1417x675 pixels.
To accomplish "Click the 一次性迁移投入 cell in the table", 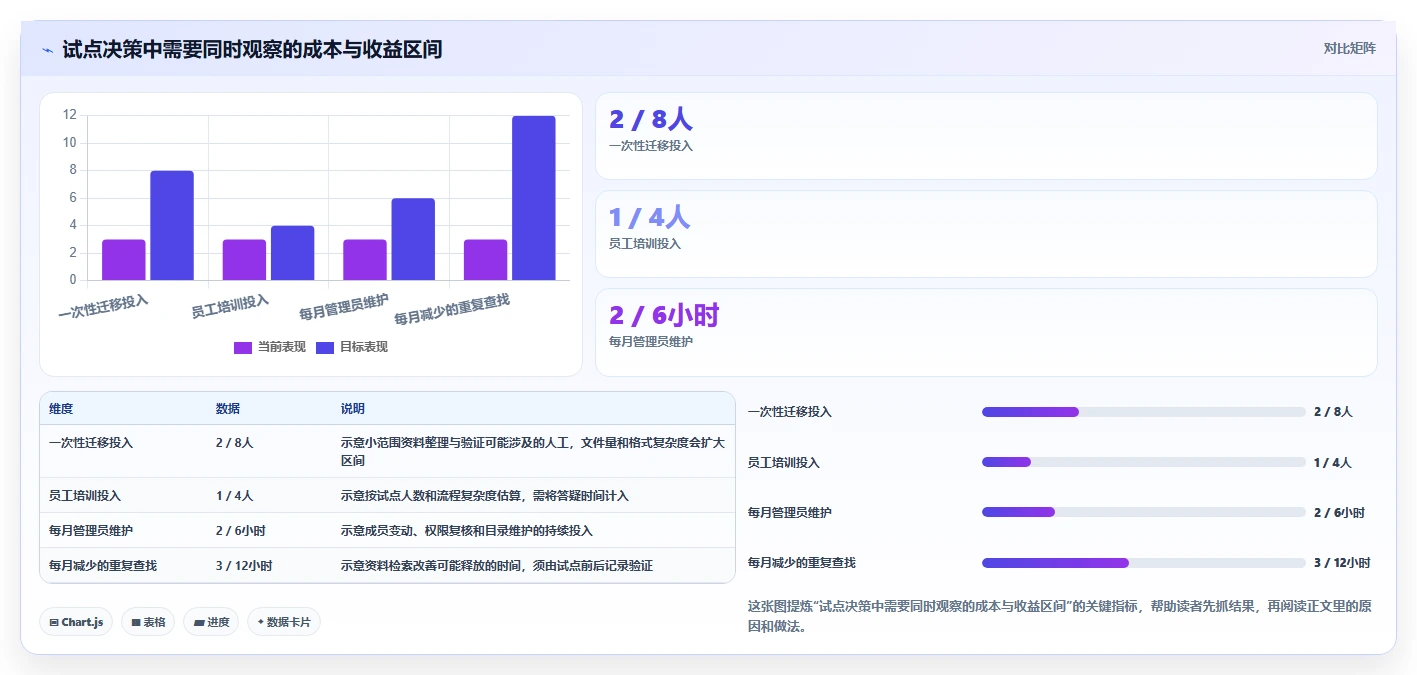I will click(x=91, y=442).
